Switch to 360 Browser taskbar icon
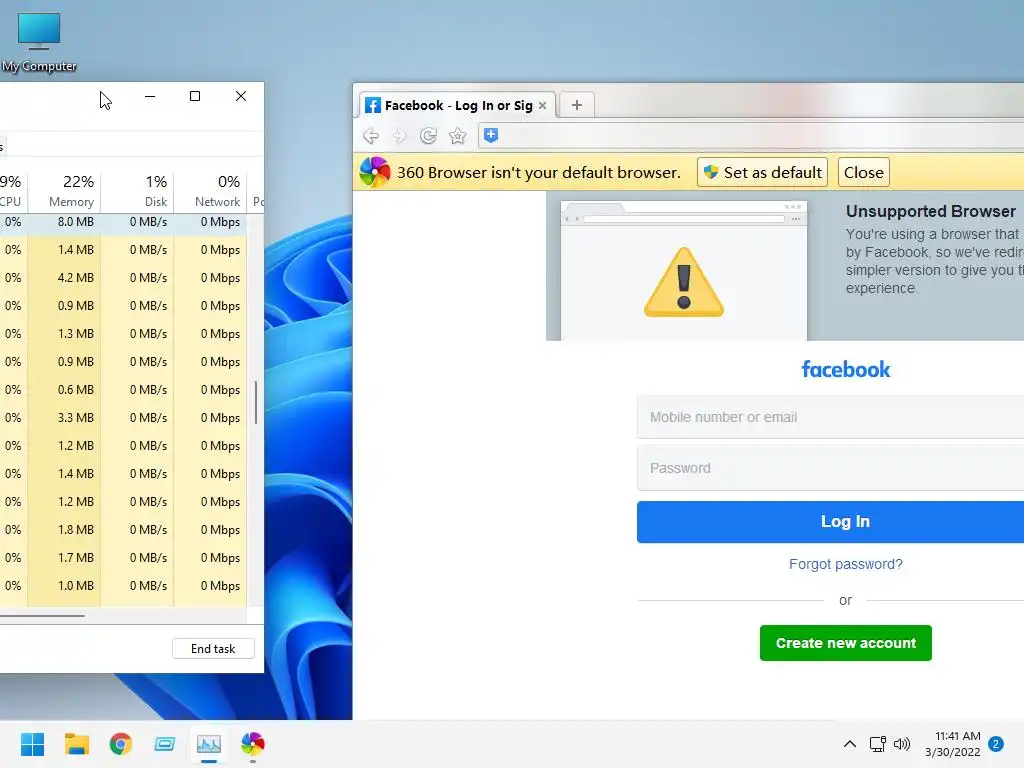Screen dimensions: 1024x768 tap(253, 744)
